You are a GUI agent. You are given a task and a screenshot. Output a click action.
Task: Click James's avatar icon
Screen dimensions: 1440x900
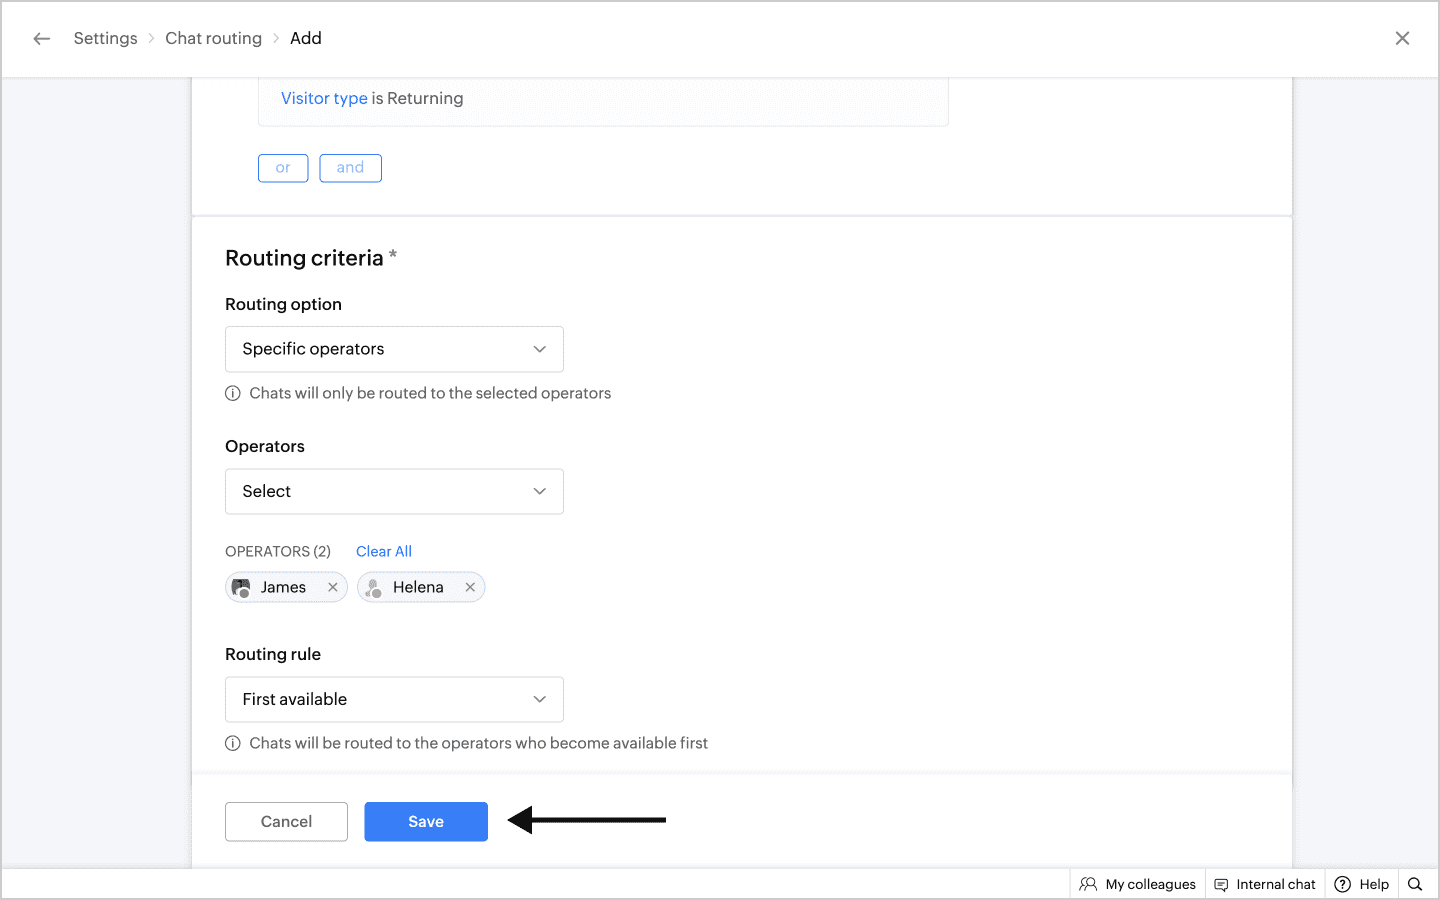click(241, 587)
